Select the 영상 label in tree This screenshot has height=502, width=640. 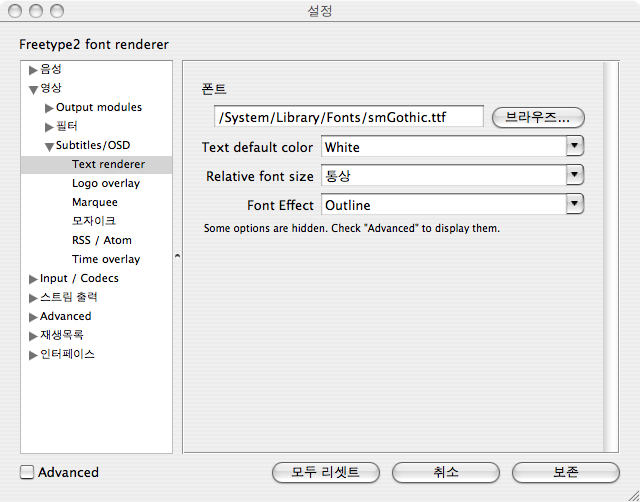[51, 88]
